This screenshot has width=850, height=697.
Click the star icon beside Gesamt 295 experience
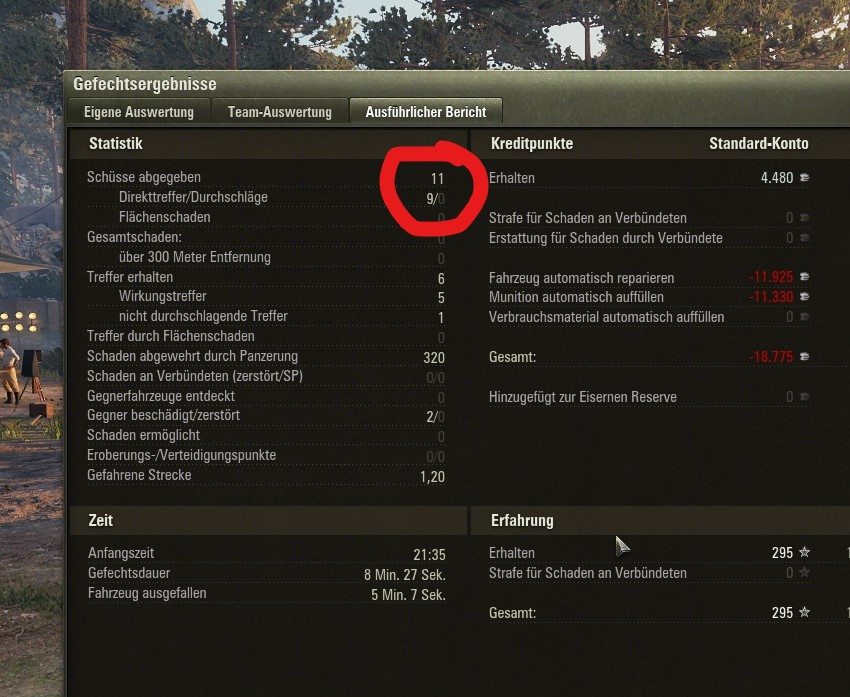[804, 612]
